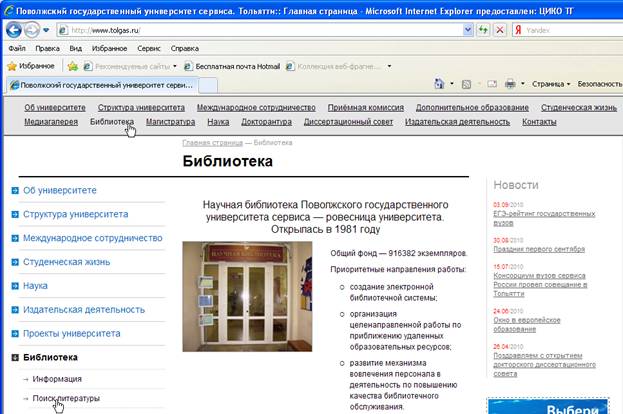Open a new blank browser tab
623x414 pixels.
pyautogui.click(x=208, y=85)
